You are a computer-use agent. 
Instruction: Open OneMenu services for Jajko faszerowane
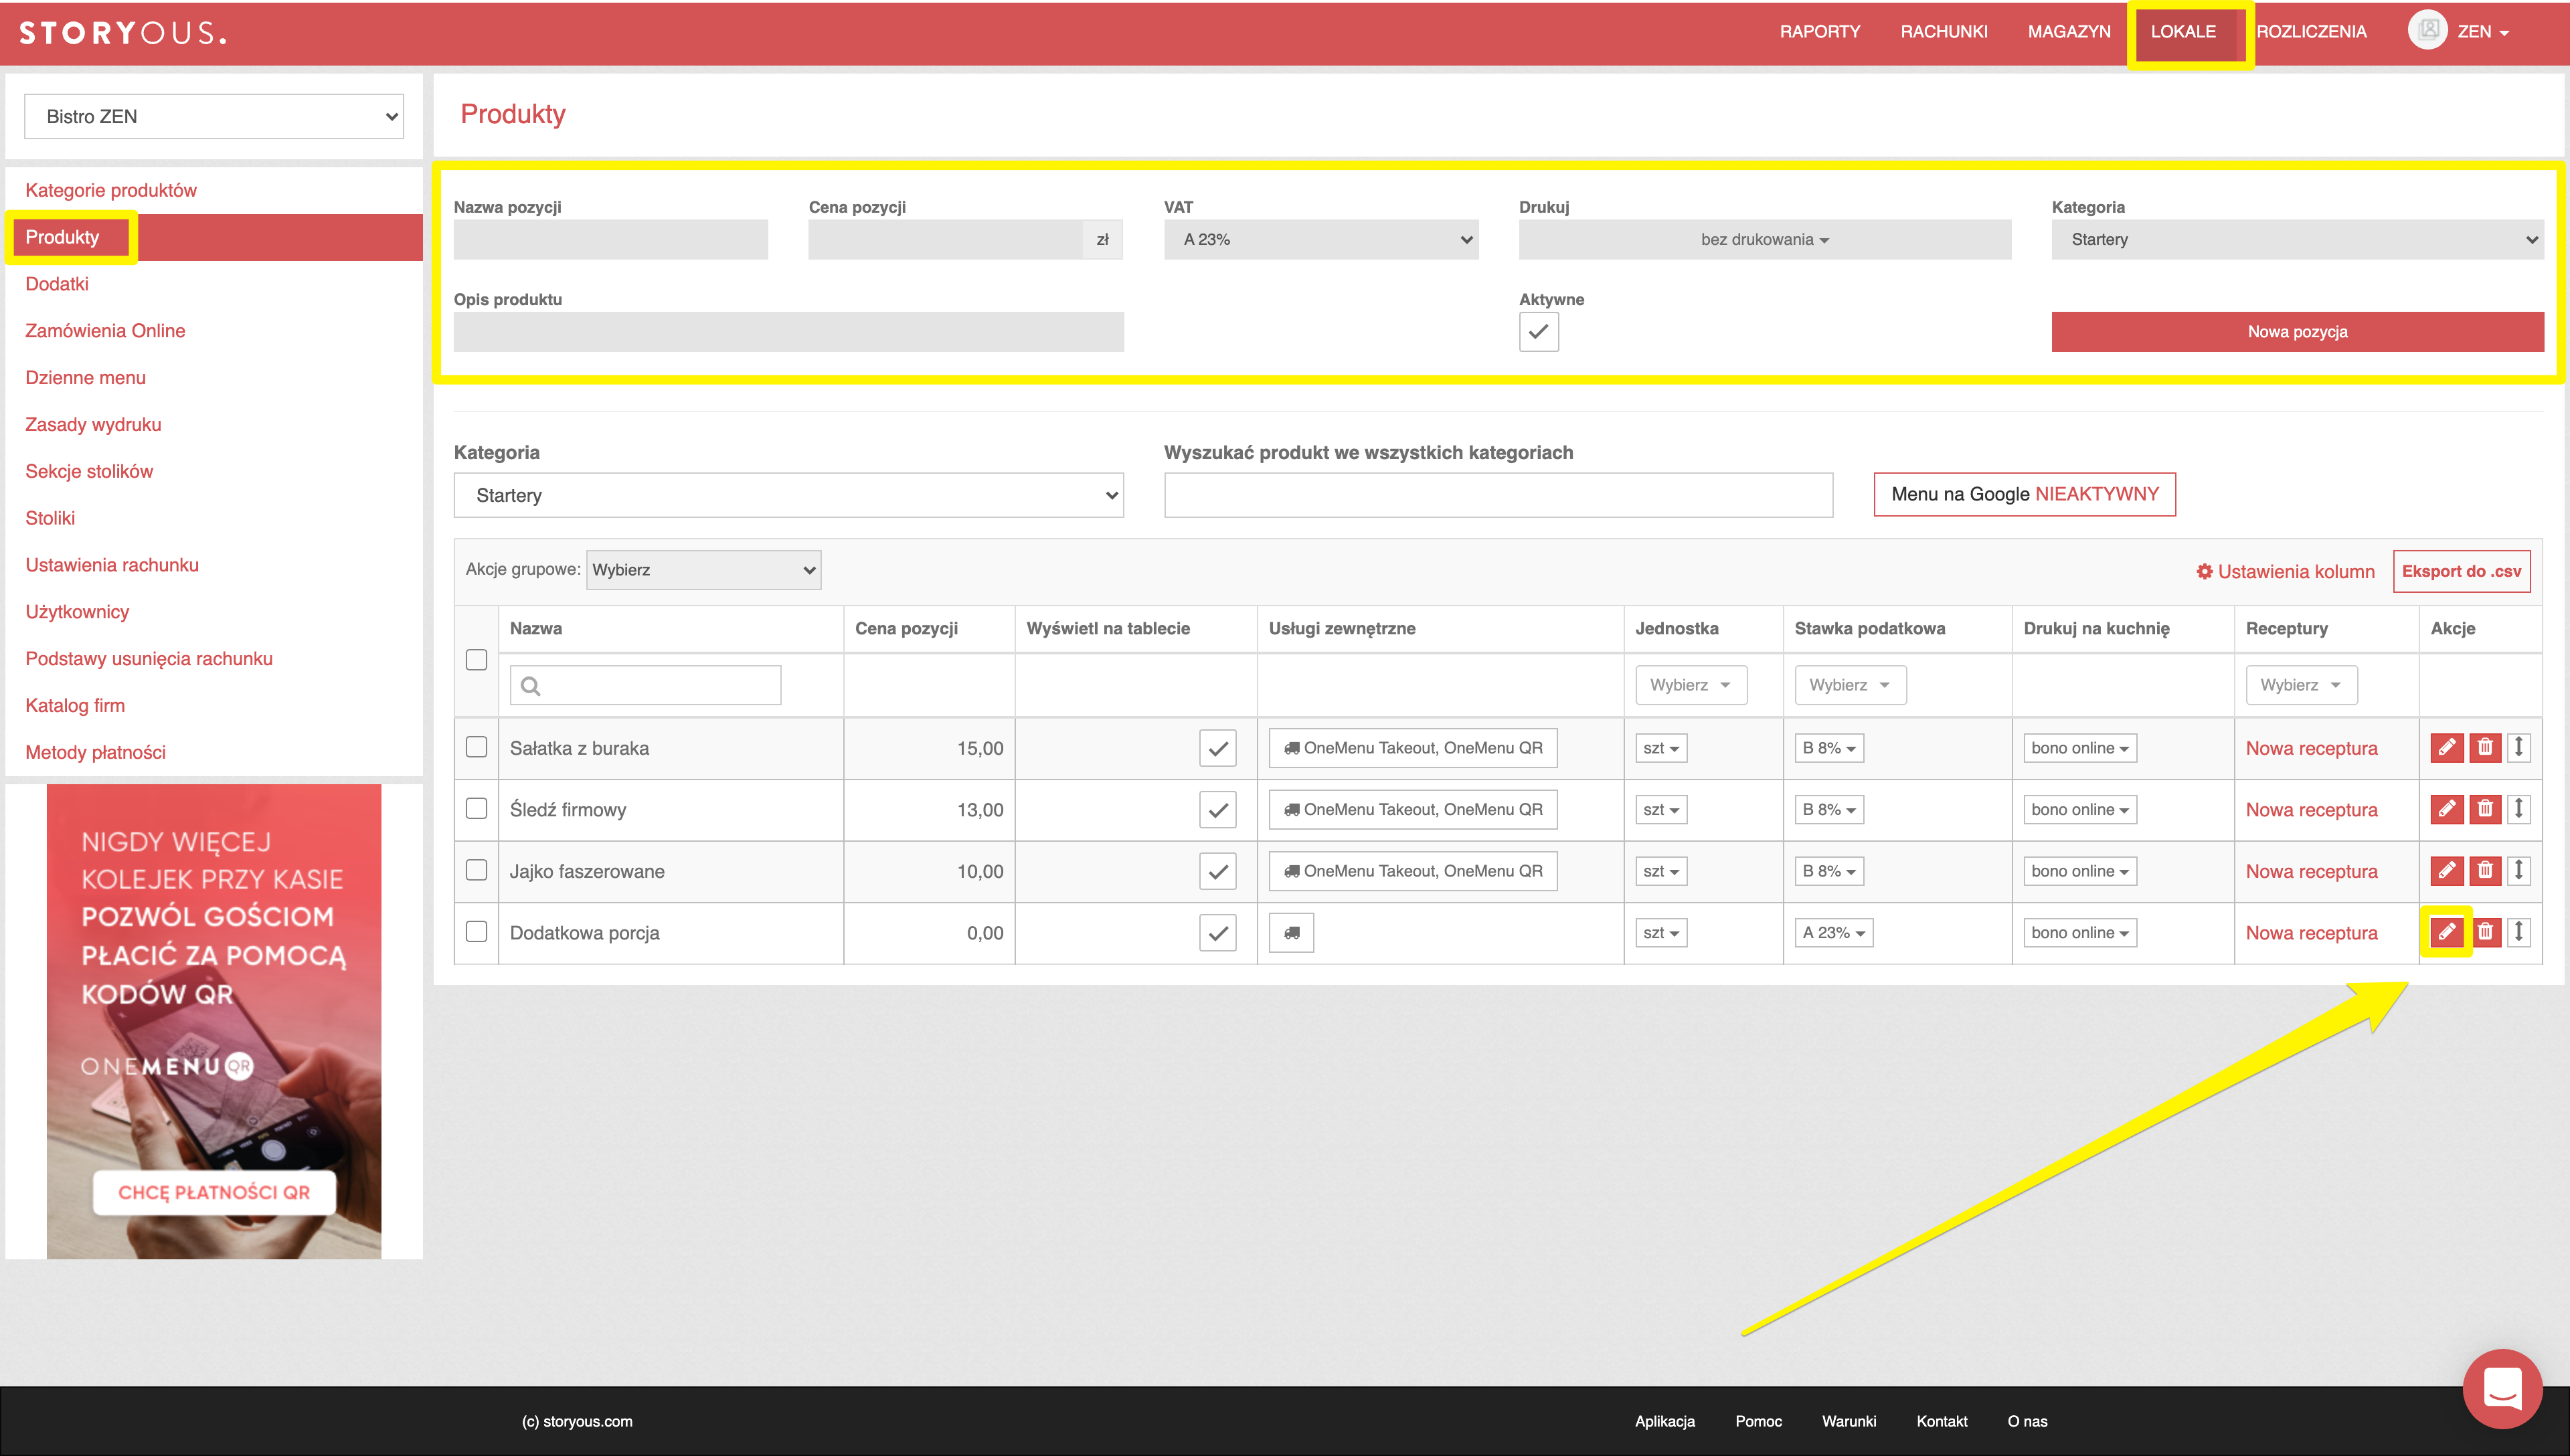coord(1412,871)
